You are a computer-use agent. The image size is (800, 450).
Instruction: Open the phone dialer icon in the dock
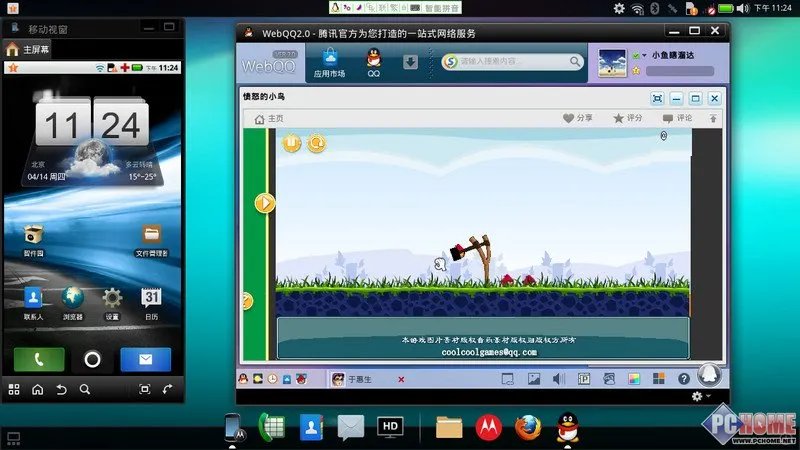(x=271, y=427)
